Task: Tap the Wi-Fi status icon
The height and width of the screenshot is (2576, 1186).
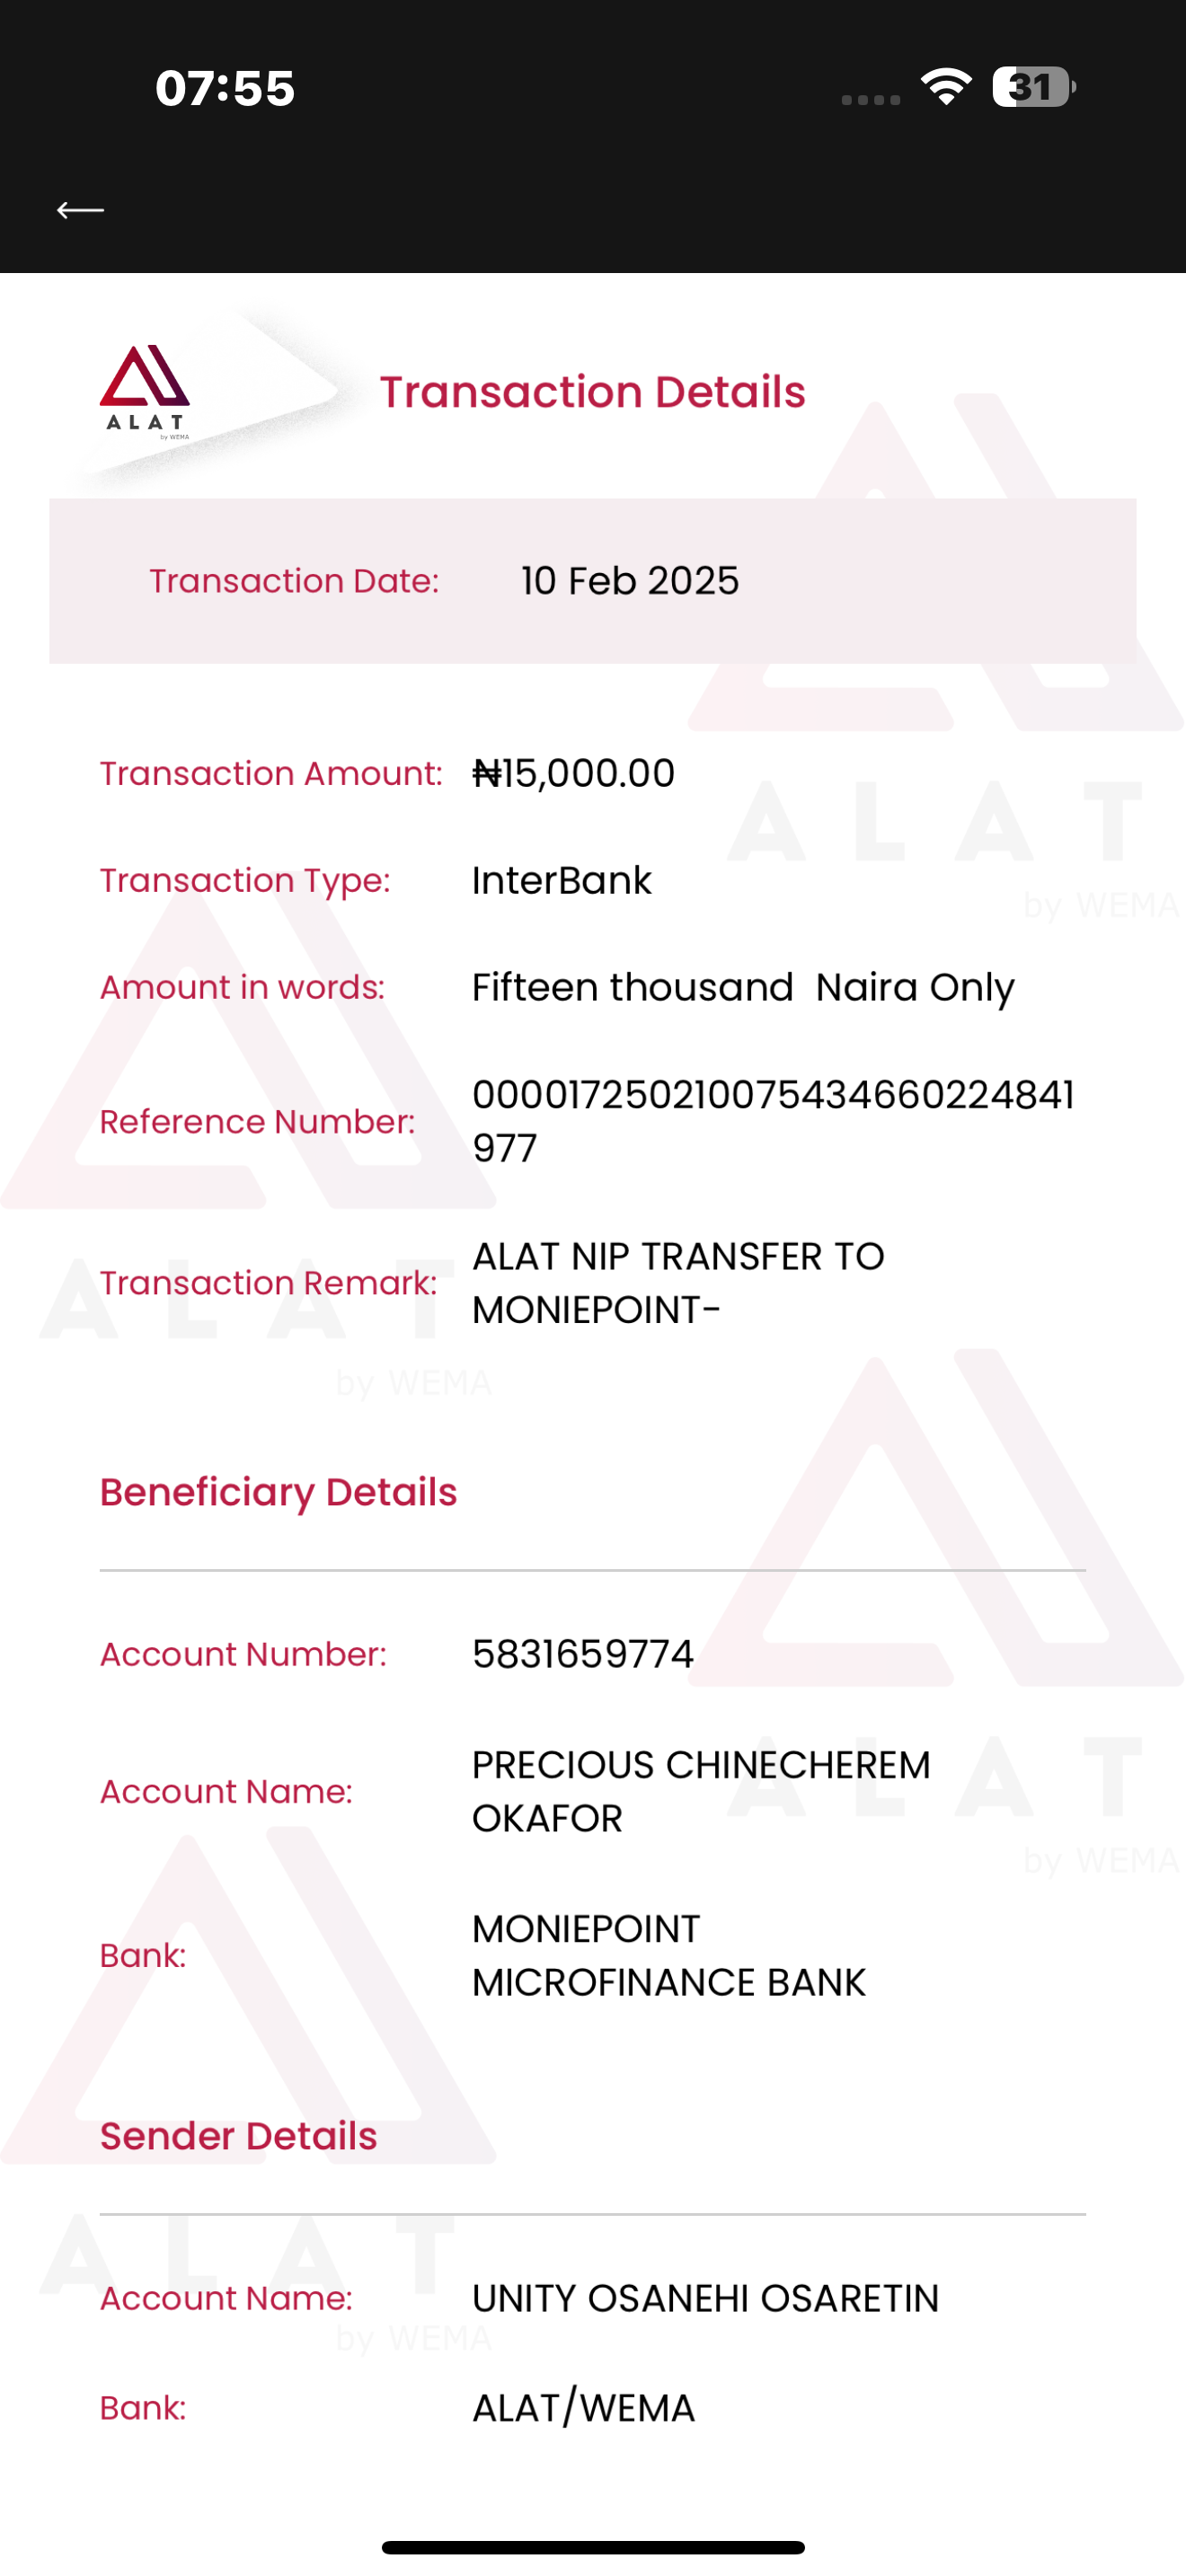Action: click(x=946, y=87)
